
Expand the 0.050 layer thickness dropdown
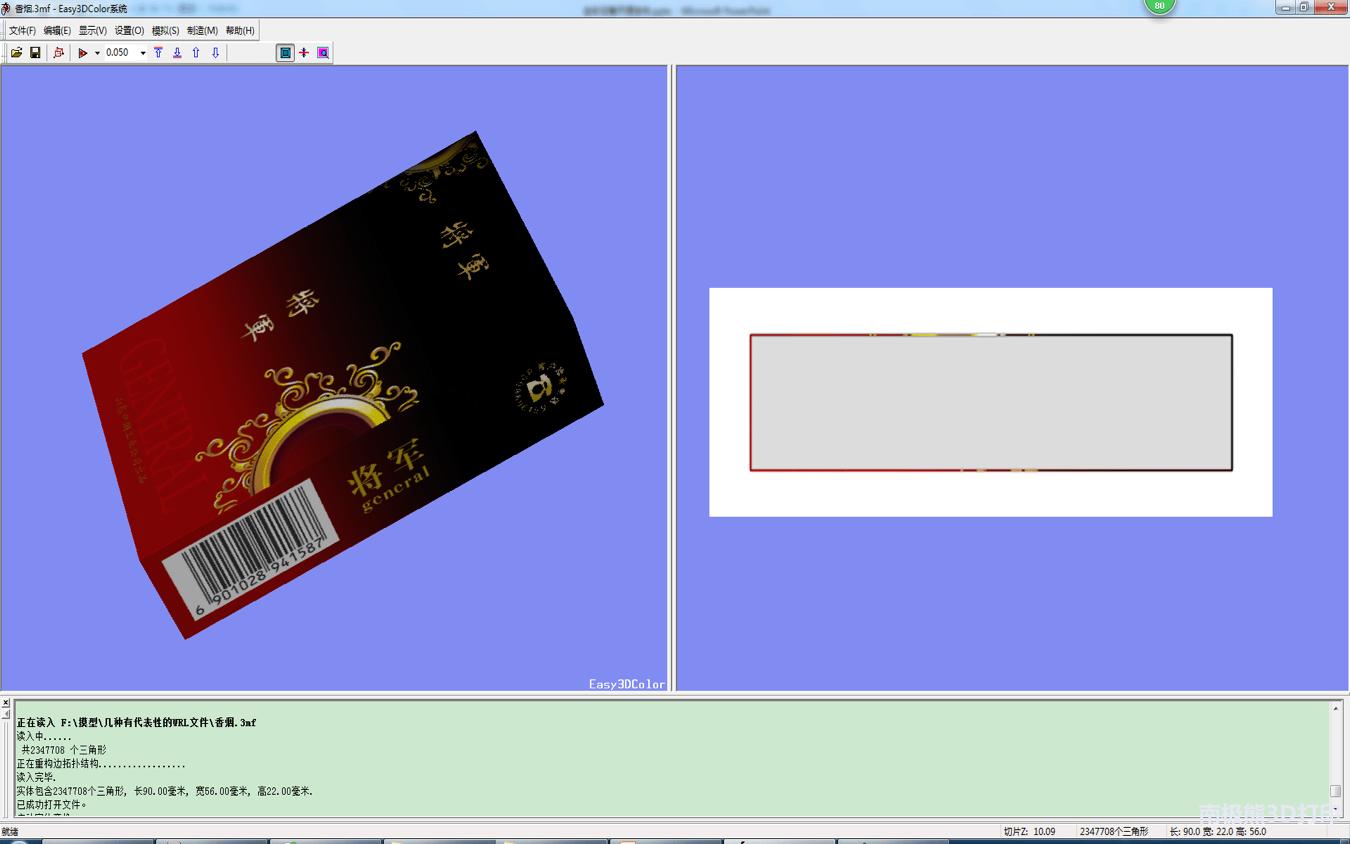[142, 53]
